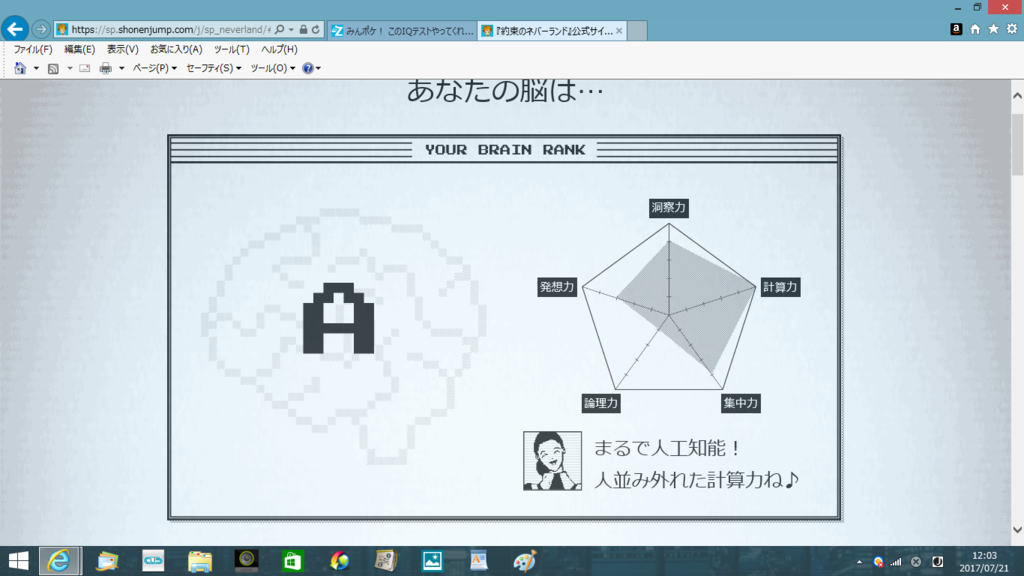Click the browser Back arrow button
Screen dimensions: 1024x576
[x=15, y=29]
